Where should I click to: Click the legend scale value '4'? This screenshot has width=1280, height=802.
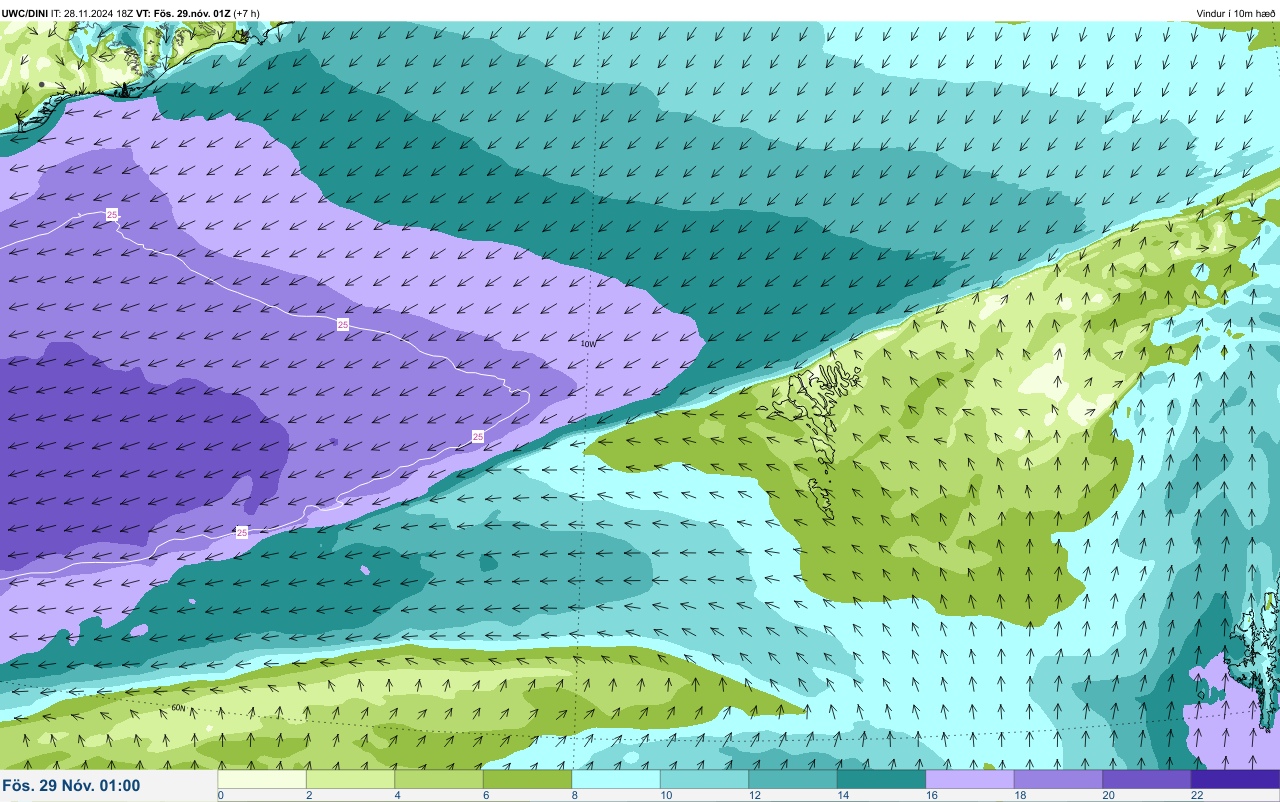pos(397,795)
